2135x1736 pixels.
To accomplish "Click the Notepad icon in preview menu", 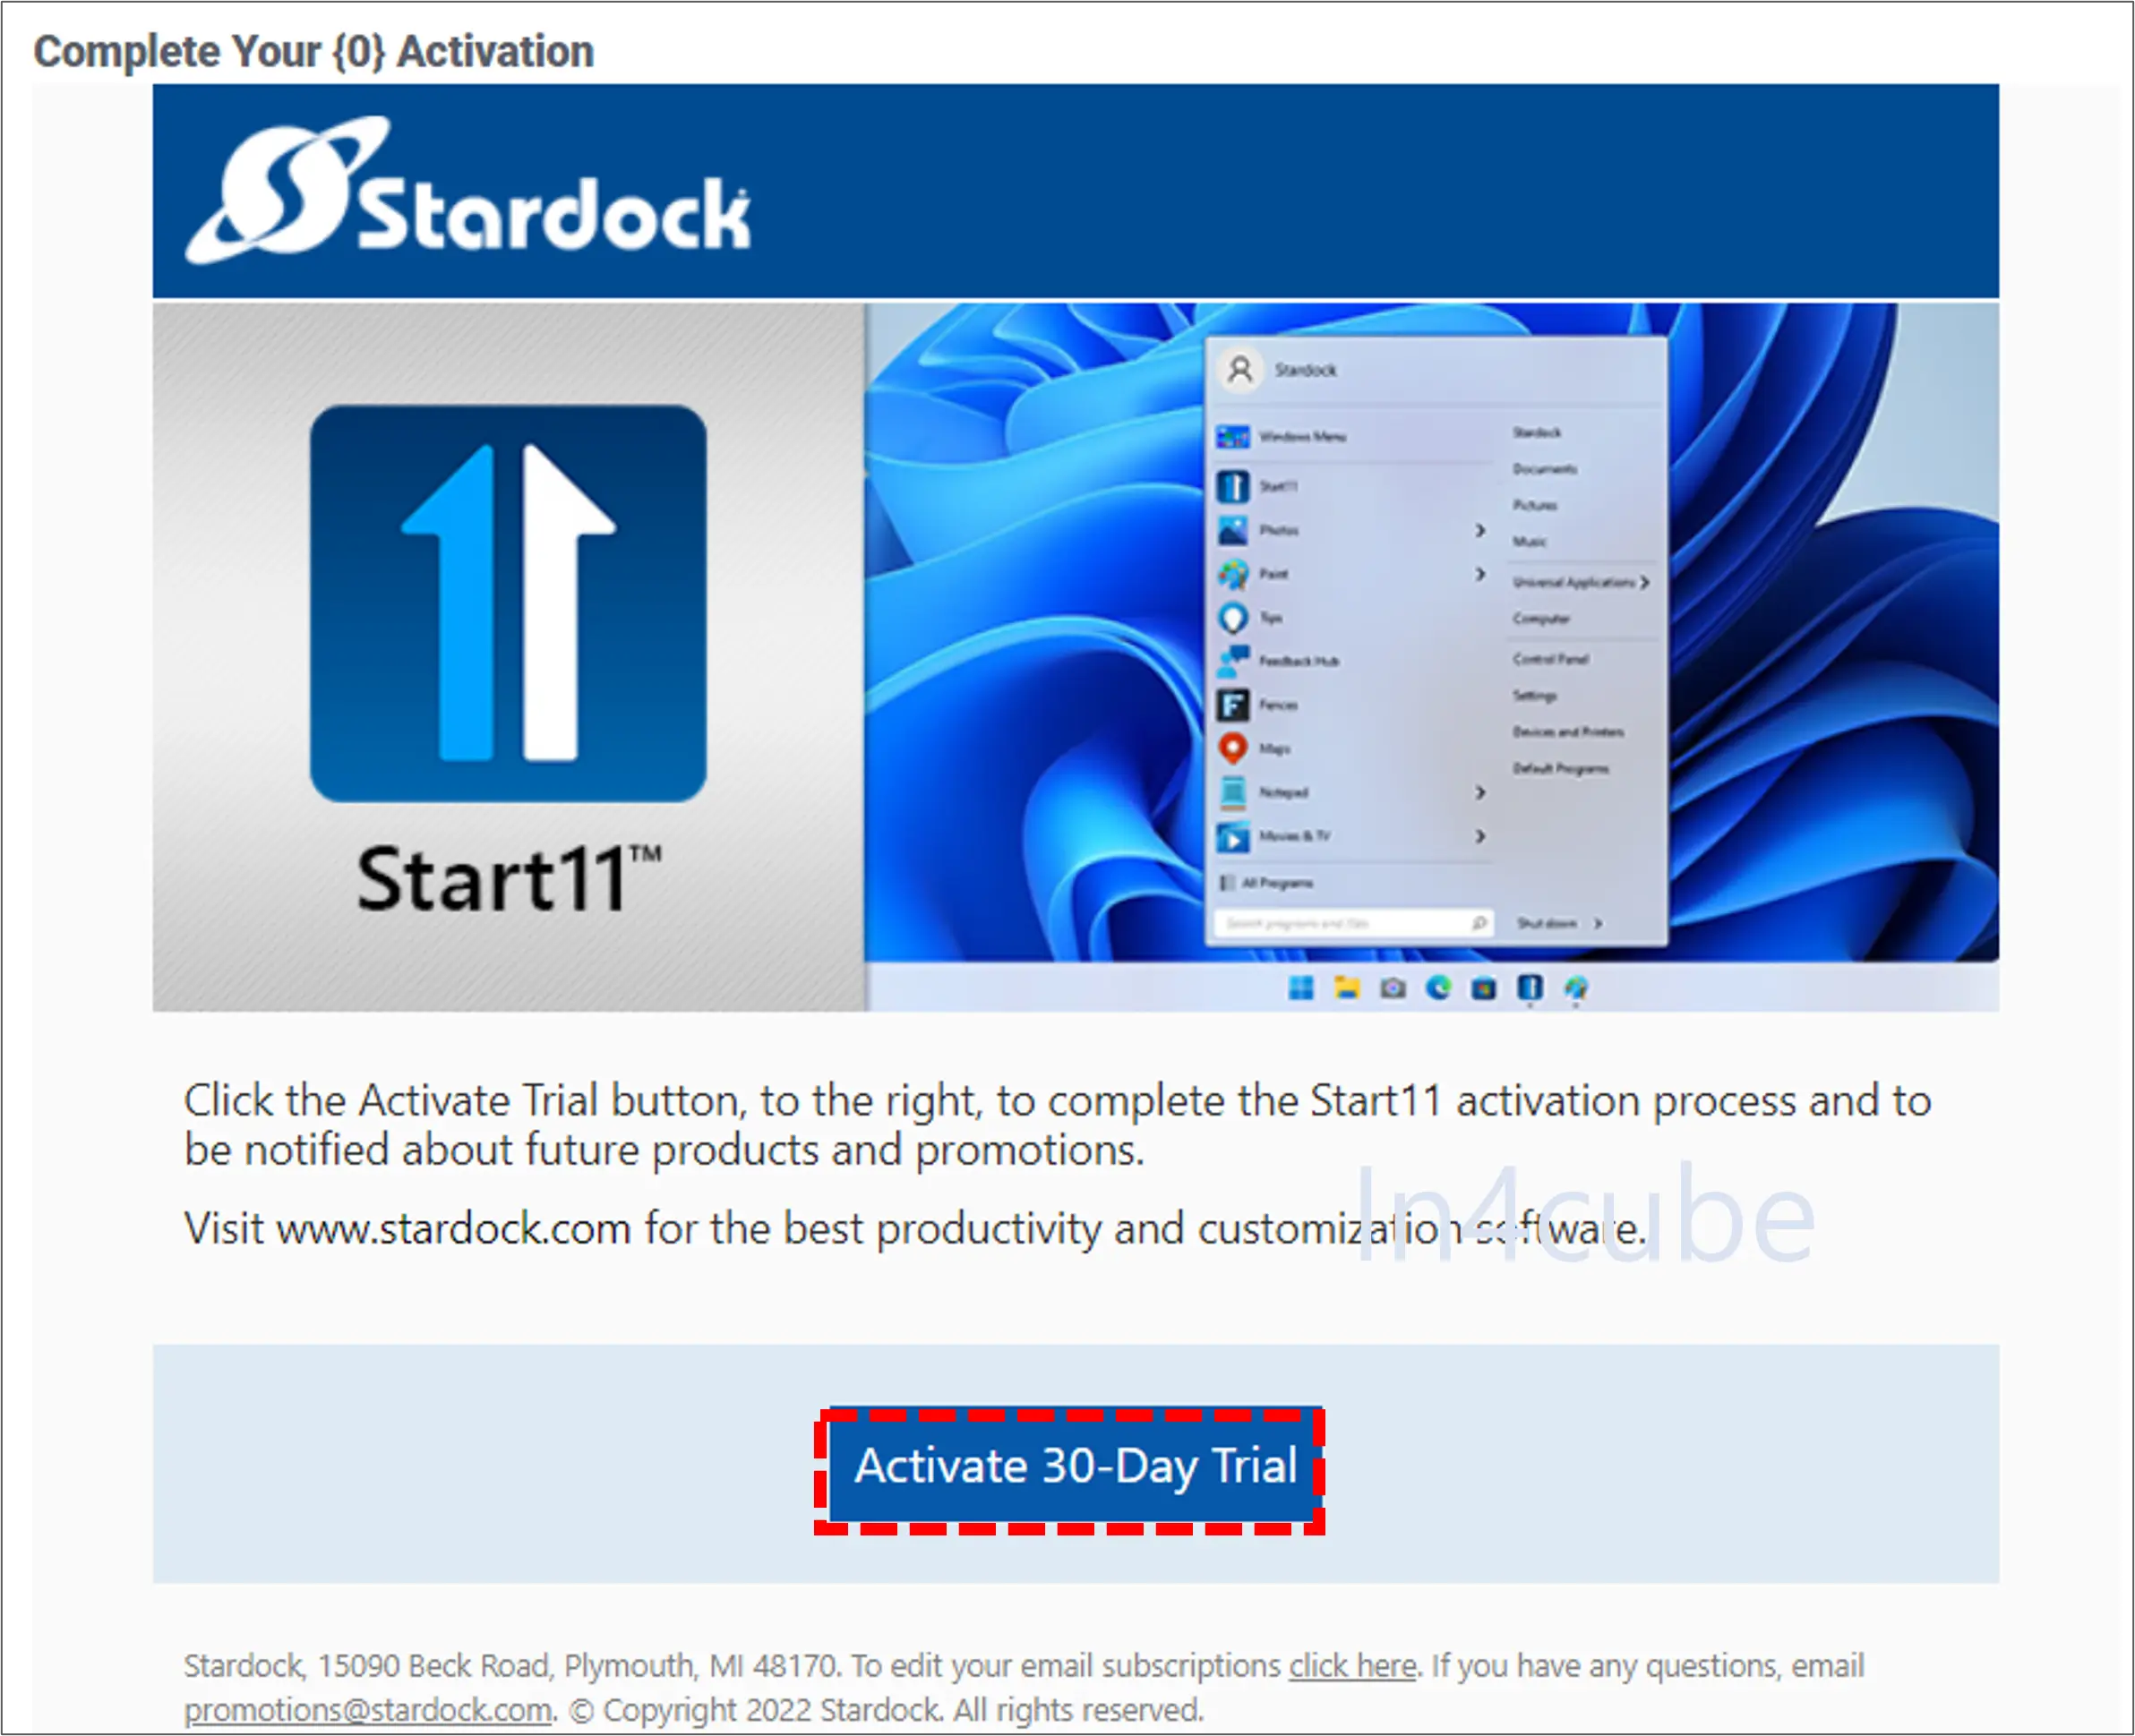I will pyautogui.click(x=1233, y=792).
